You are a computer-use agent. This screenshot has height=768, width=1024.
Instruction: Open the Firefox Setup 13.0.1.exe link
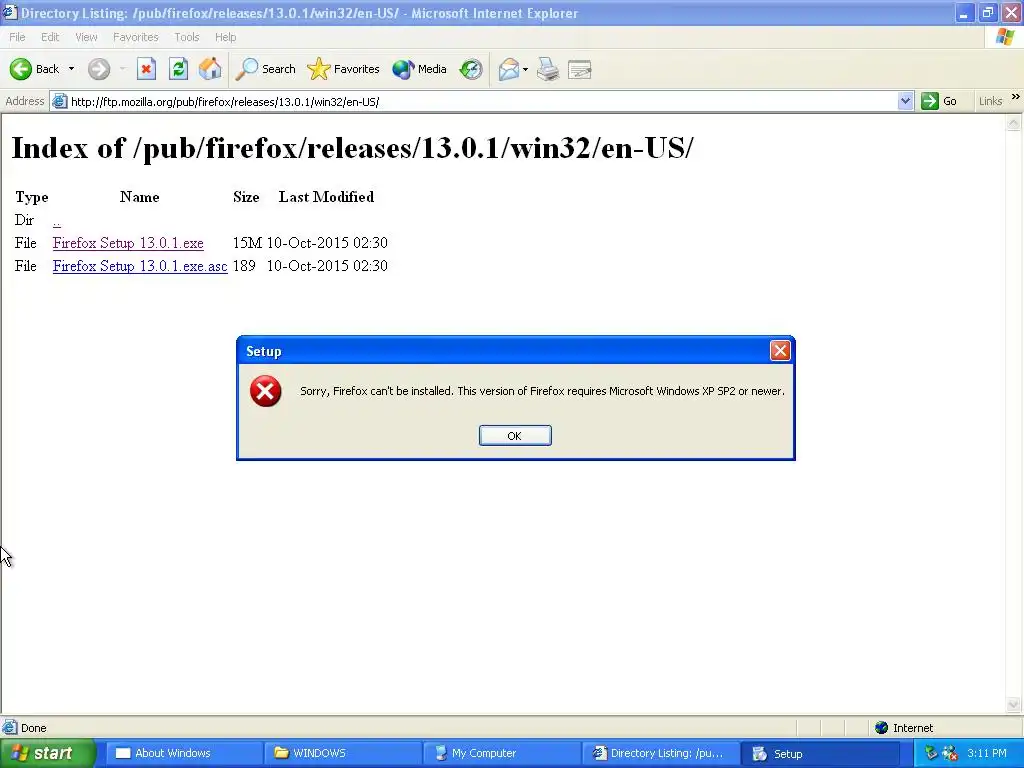pos(128,243)
